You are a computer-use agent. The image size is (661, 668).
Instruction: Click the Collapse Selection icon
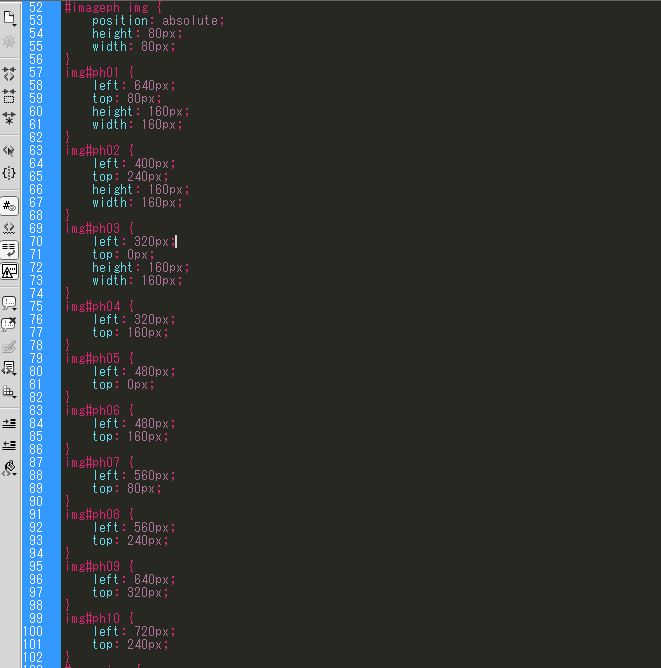[9, 96]
